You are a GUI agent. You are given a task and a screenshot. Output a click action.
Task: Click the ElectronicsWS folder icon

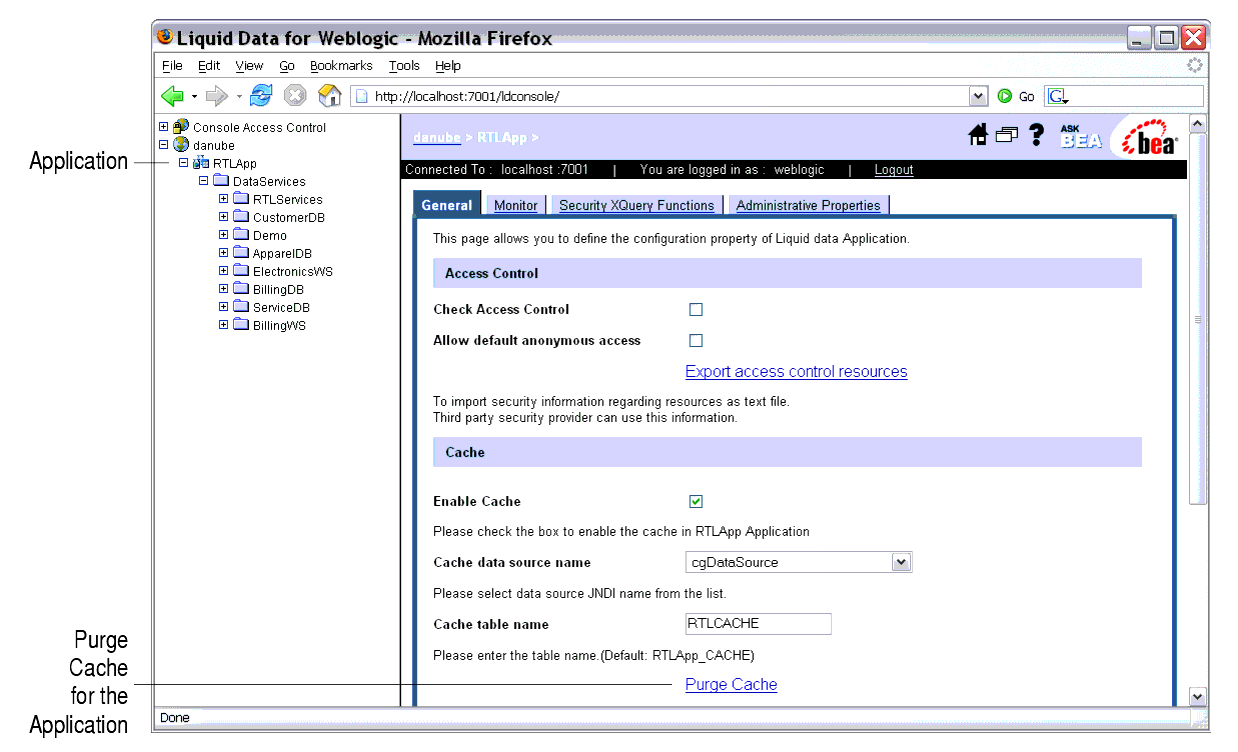tap(241, 271)
